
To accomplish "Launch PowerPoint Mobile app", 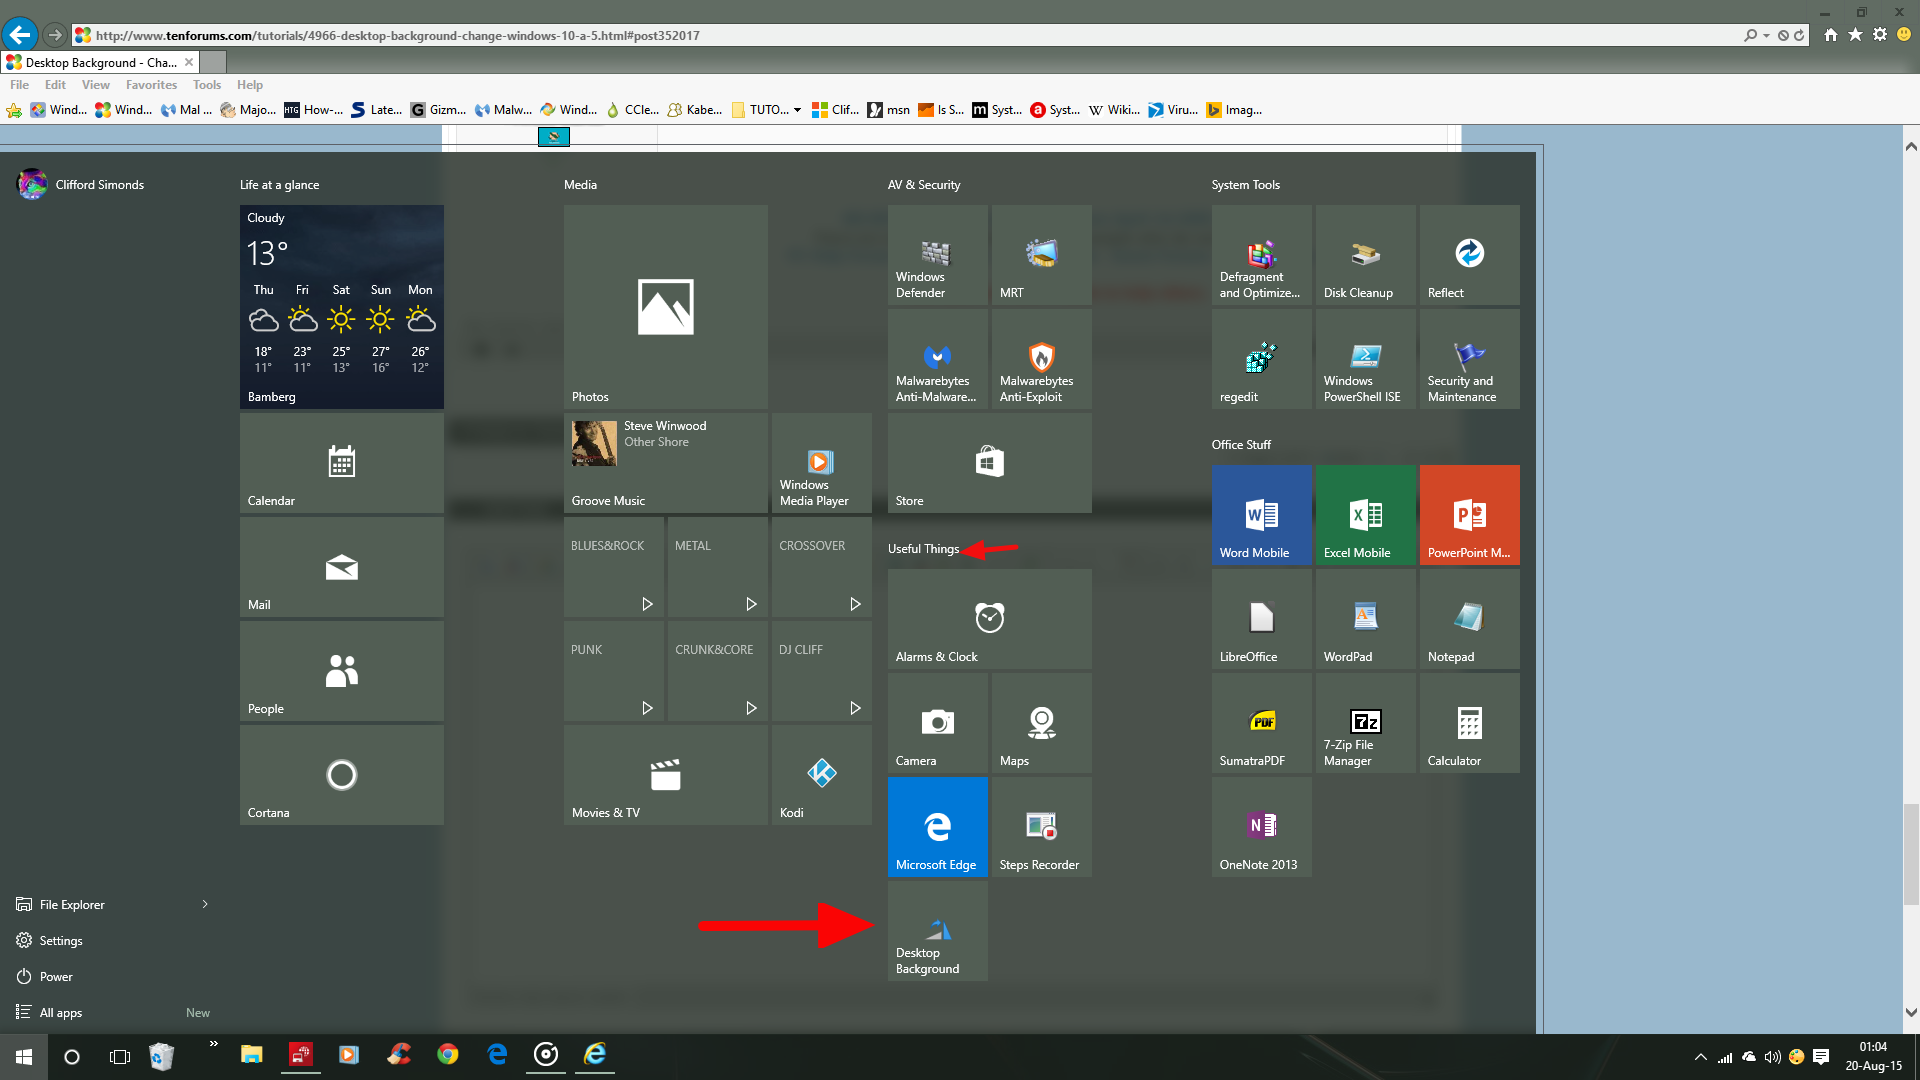I will pos(1468,514).
